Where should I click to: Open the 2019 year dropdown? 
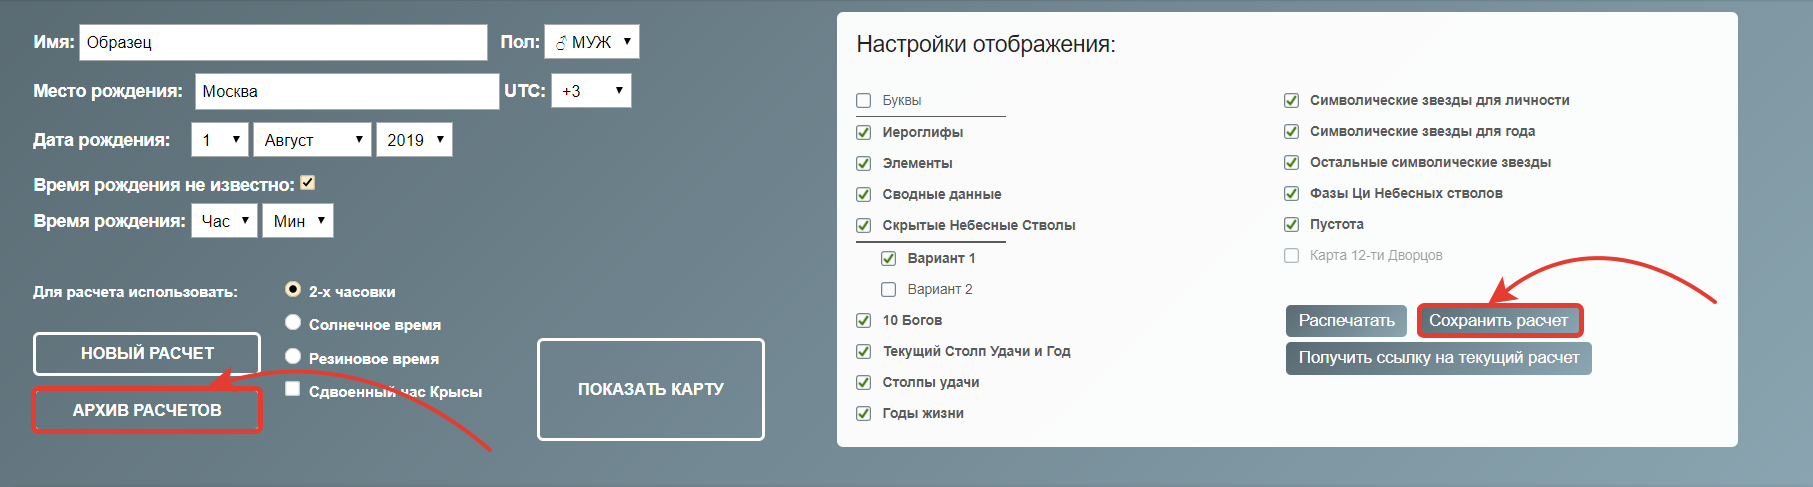pyautogui.click(x=414, y=140)
